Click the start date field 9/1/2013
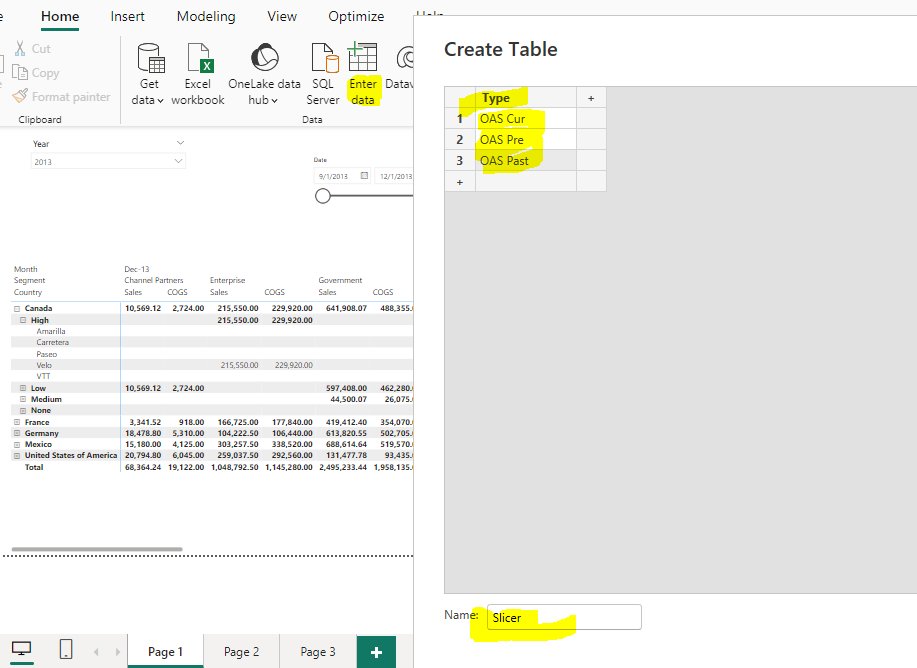 pyautogui.click(x=343, y=176)
